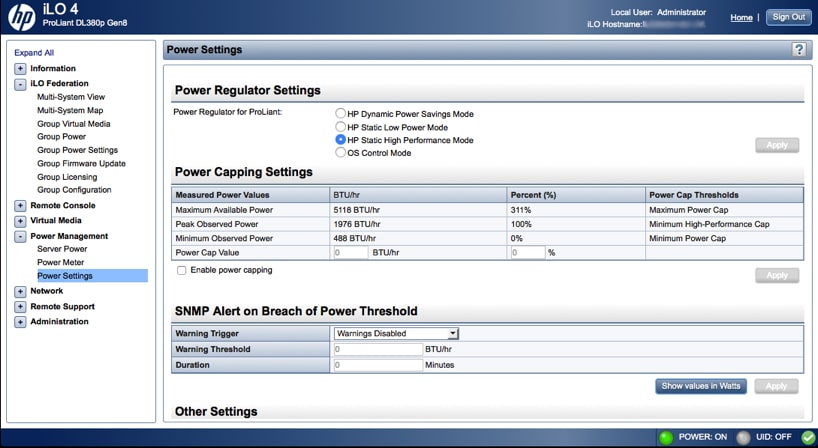Click the Network tree label
The image size is (818, 448).
coord(46,291)
